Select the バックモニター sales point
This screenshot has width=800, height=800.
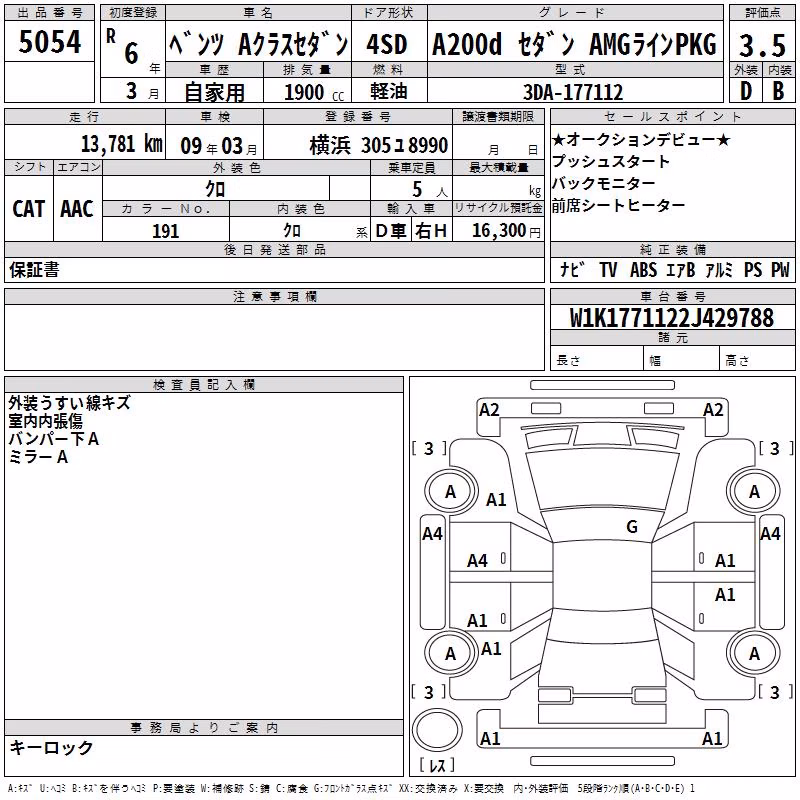pos(604,183)
